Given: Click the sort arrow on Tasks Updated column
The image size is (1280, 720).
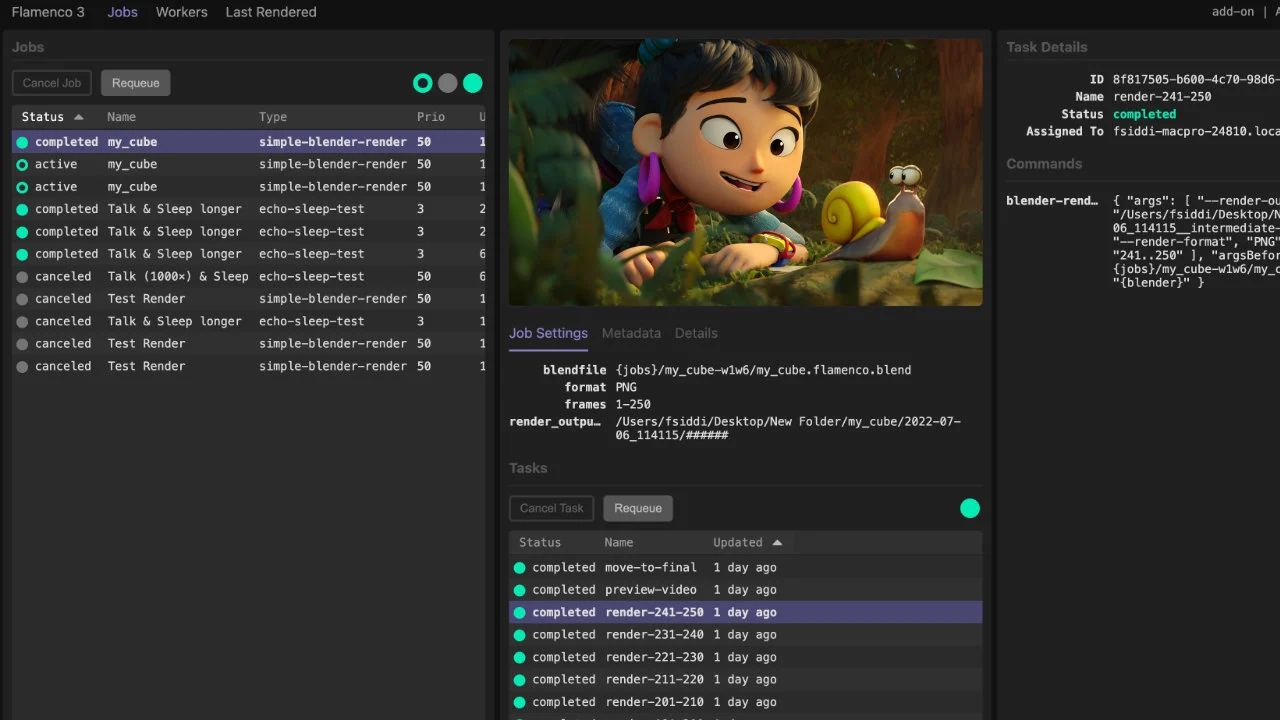Looking at the screenshot, I should [777, 542].
